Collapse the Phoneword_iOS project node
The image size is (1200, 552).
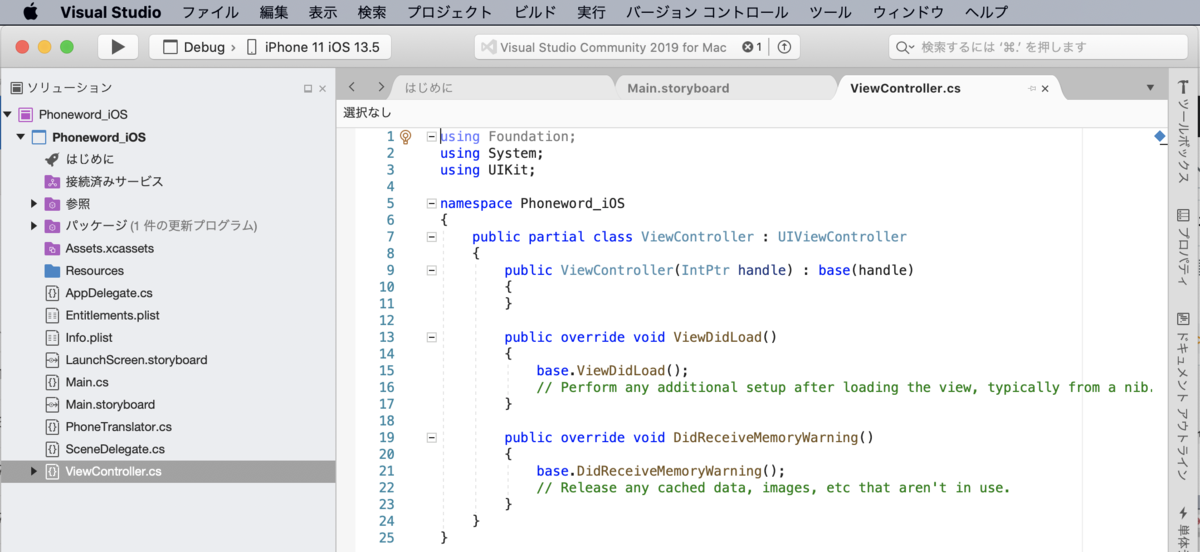21,137
